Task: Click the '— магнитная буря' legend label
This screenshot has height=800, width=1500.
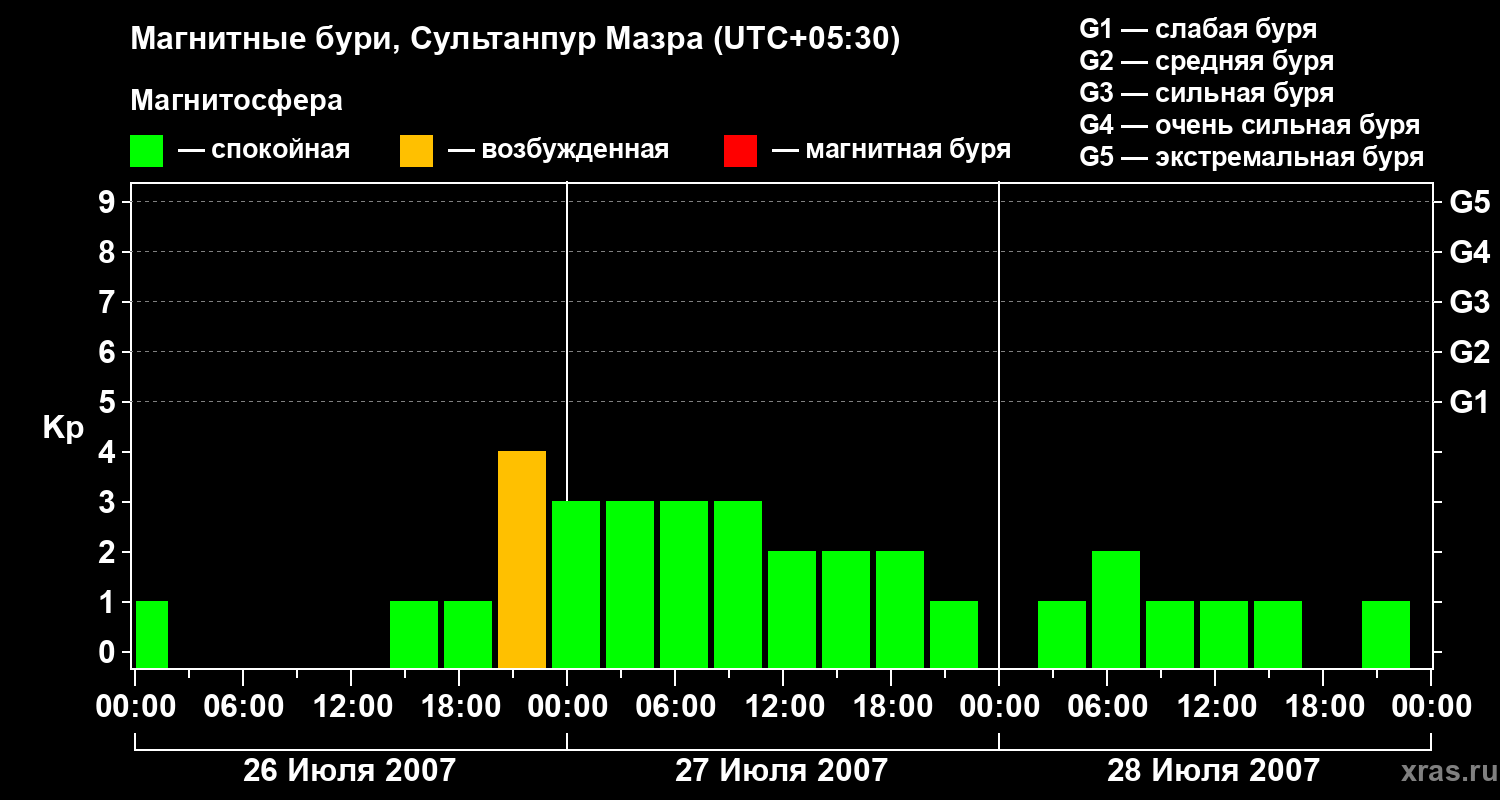Action: coord(891,150)
